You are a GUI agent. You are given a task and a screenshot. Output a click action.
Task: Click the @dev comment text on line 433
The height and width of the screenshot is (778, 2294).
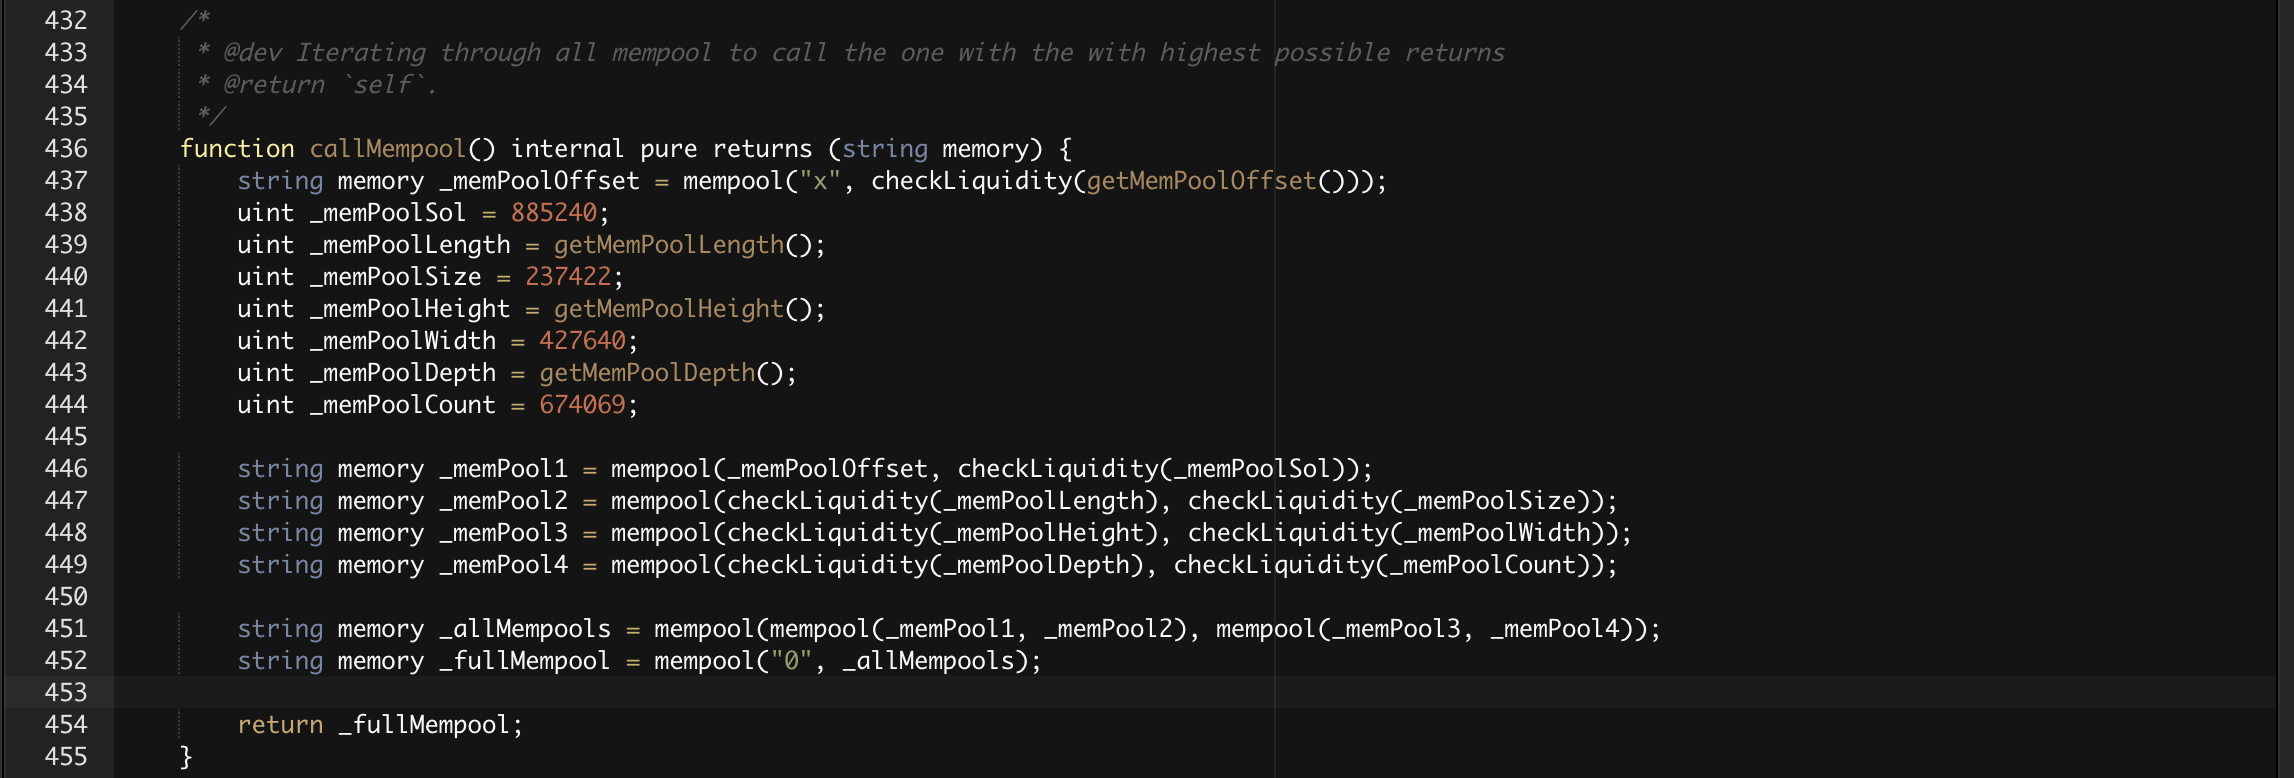253,53
